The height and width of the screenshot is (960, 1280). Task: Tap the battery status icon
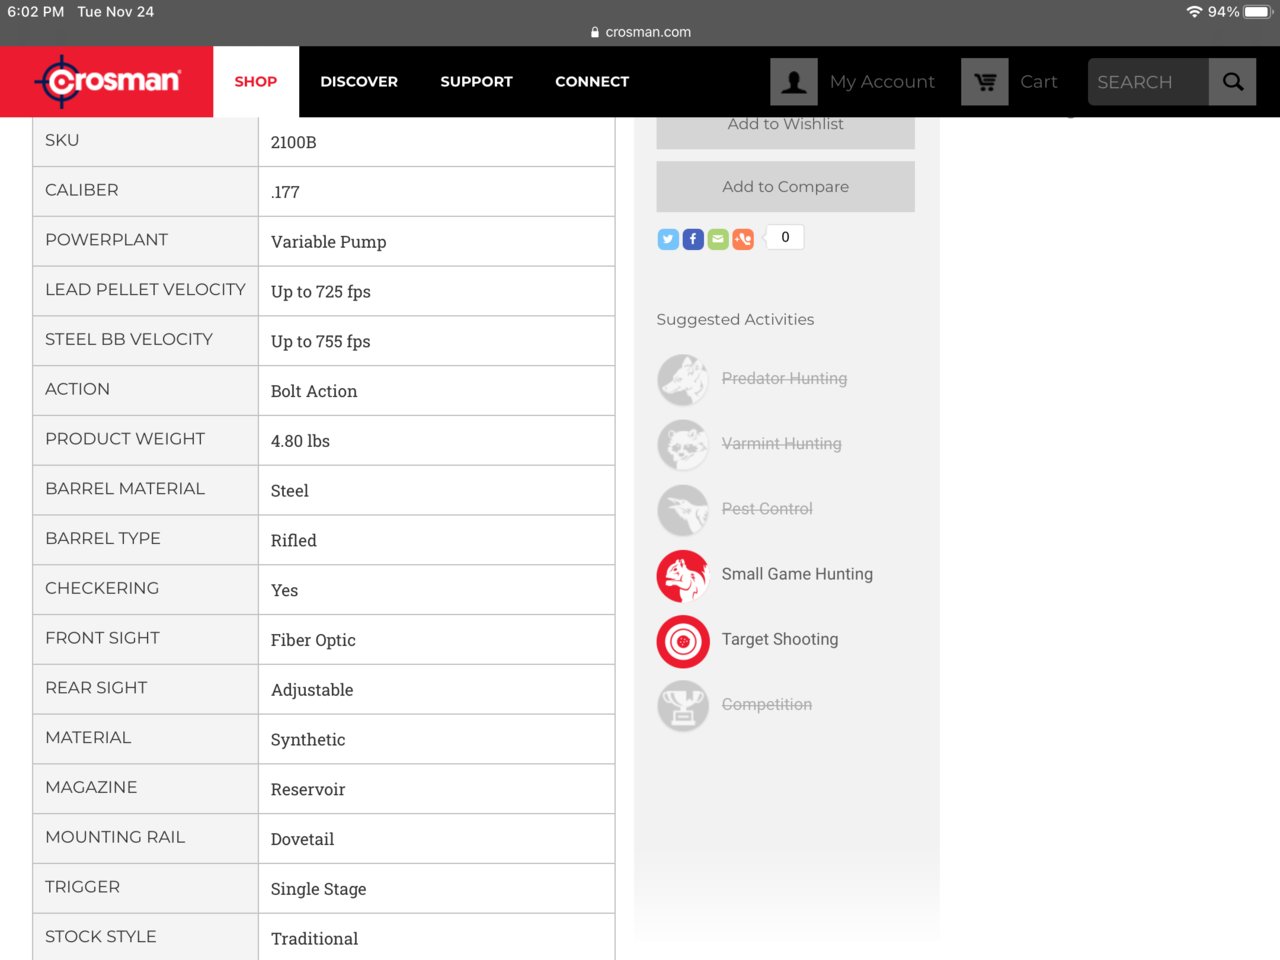(1258, 12)
